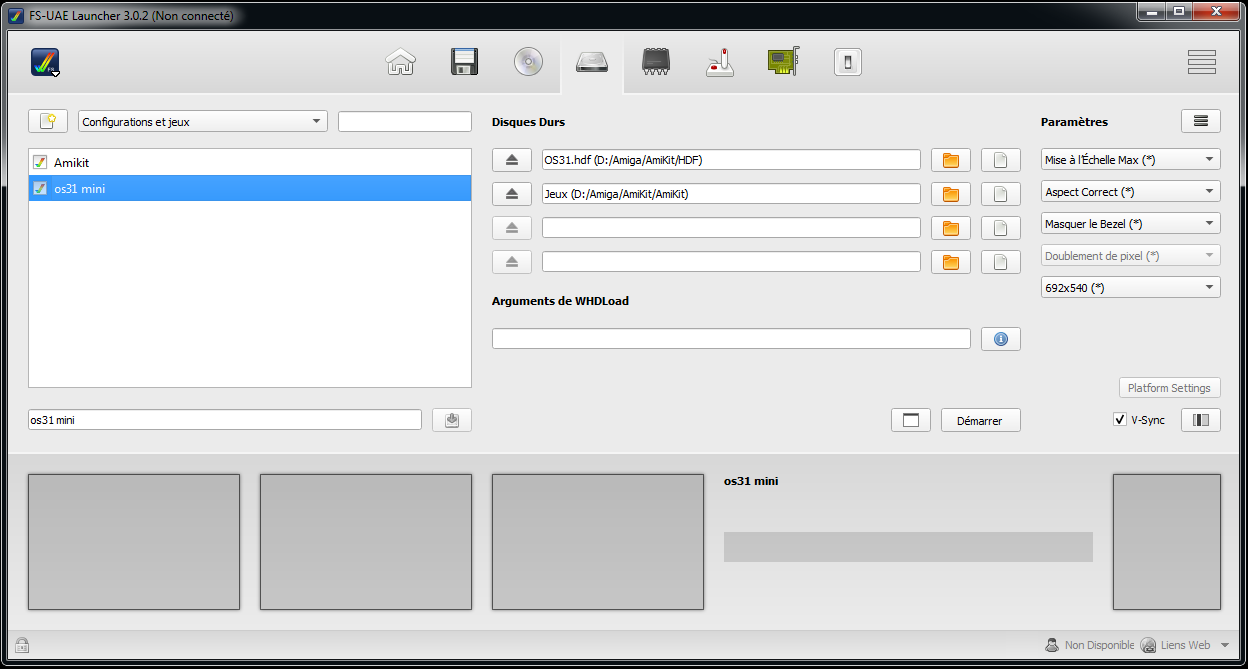The height and width of the screenshot is (669, 1248).
Task: Click the home main configuration icon
Action: pos(400,63)
